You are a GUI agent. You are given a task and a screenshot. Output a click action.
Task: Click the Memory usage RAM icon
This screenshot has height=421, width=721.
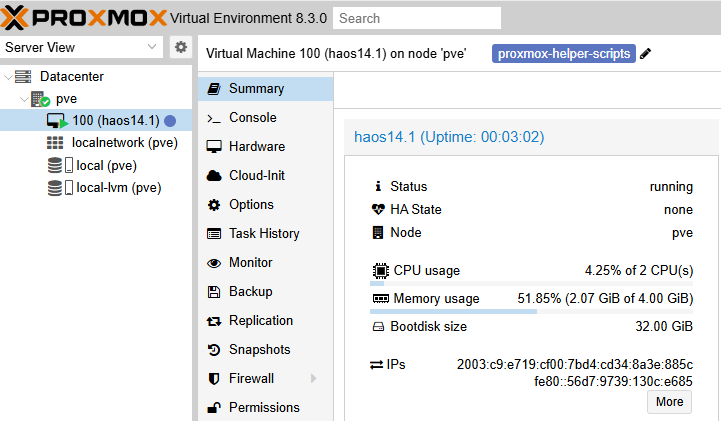pyautogui.click(x=380, y=299)
